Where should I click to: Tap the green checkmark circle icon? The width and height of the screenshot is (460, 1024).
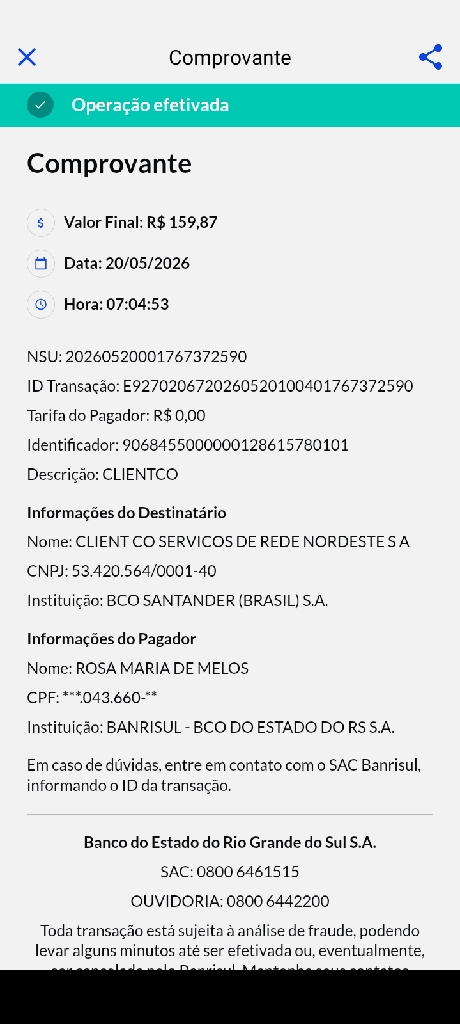pyautogui.click(x=41, y=105)
